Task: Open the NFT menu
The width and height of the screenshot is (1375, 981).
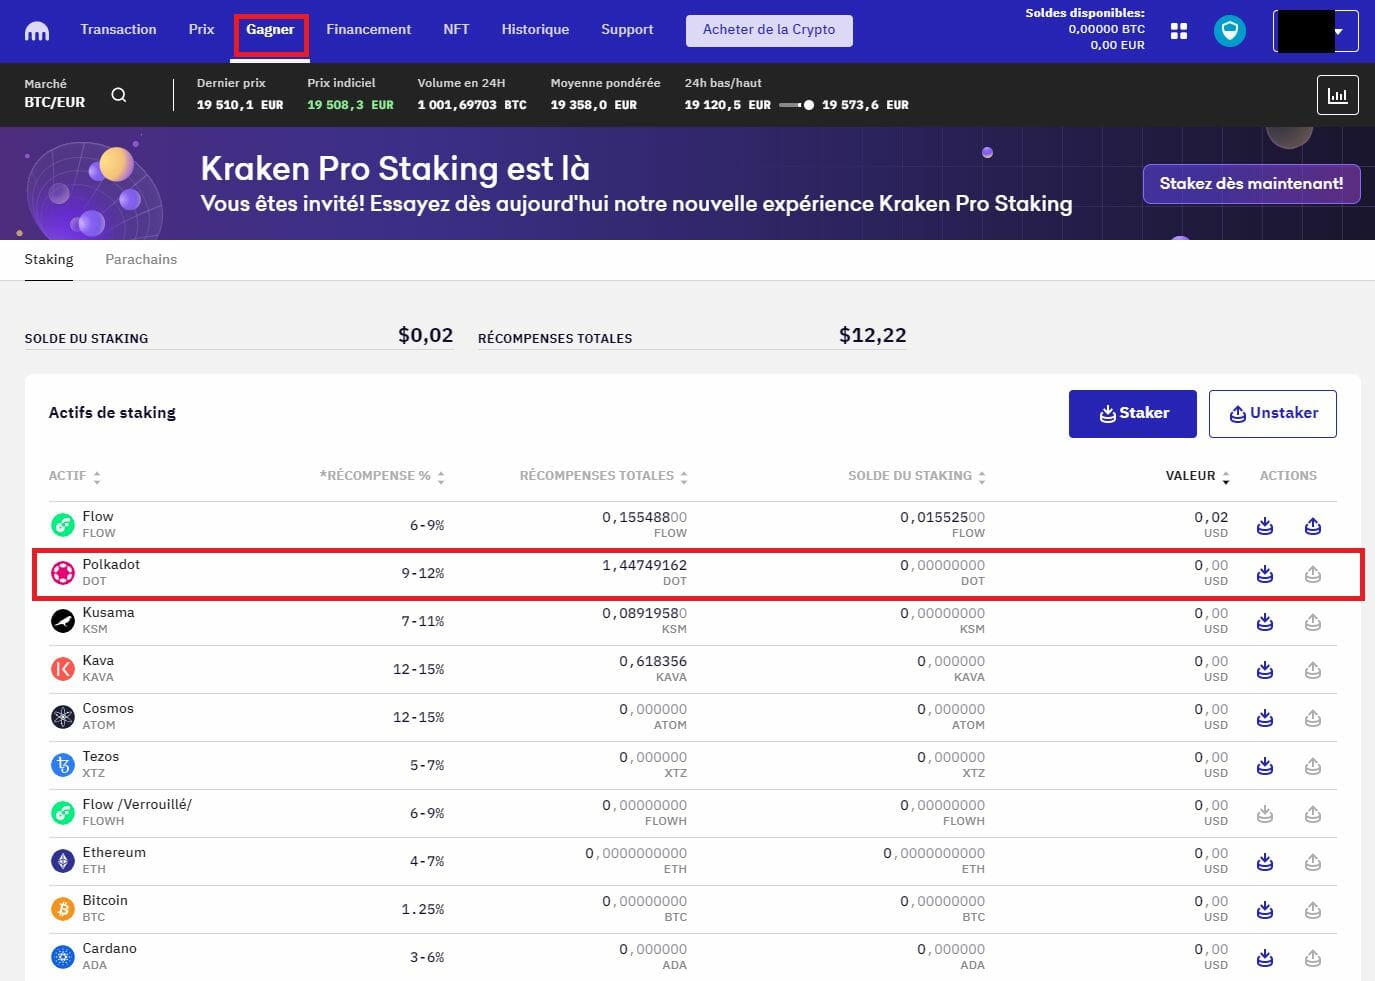Action: coord(456,30)
